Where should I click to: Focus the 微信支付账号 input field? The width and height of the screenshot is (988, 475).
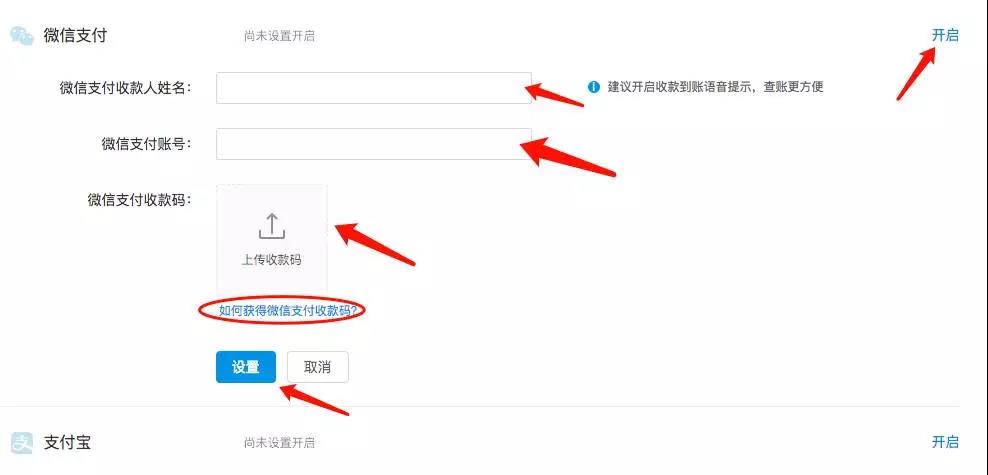374,144
